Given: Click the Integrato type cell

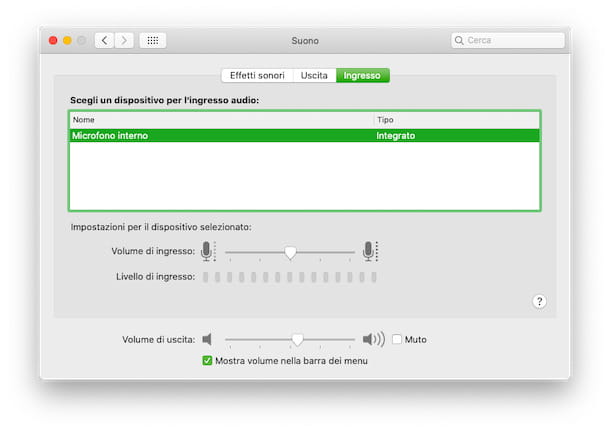Looking at the screenshot, I should pyautogui.click(x=396, y=135).
